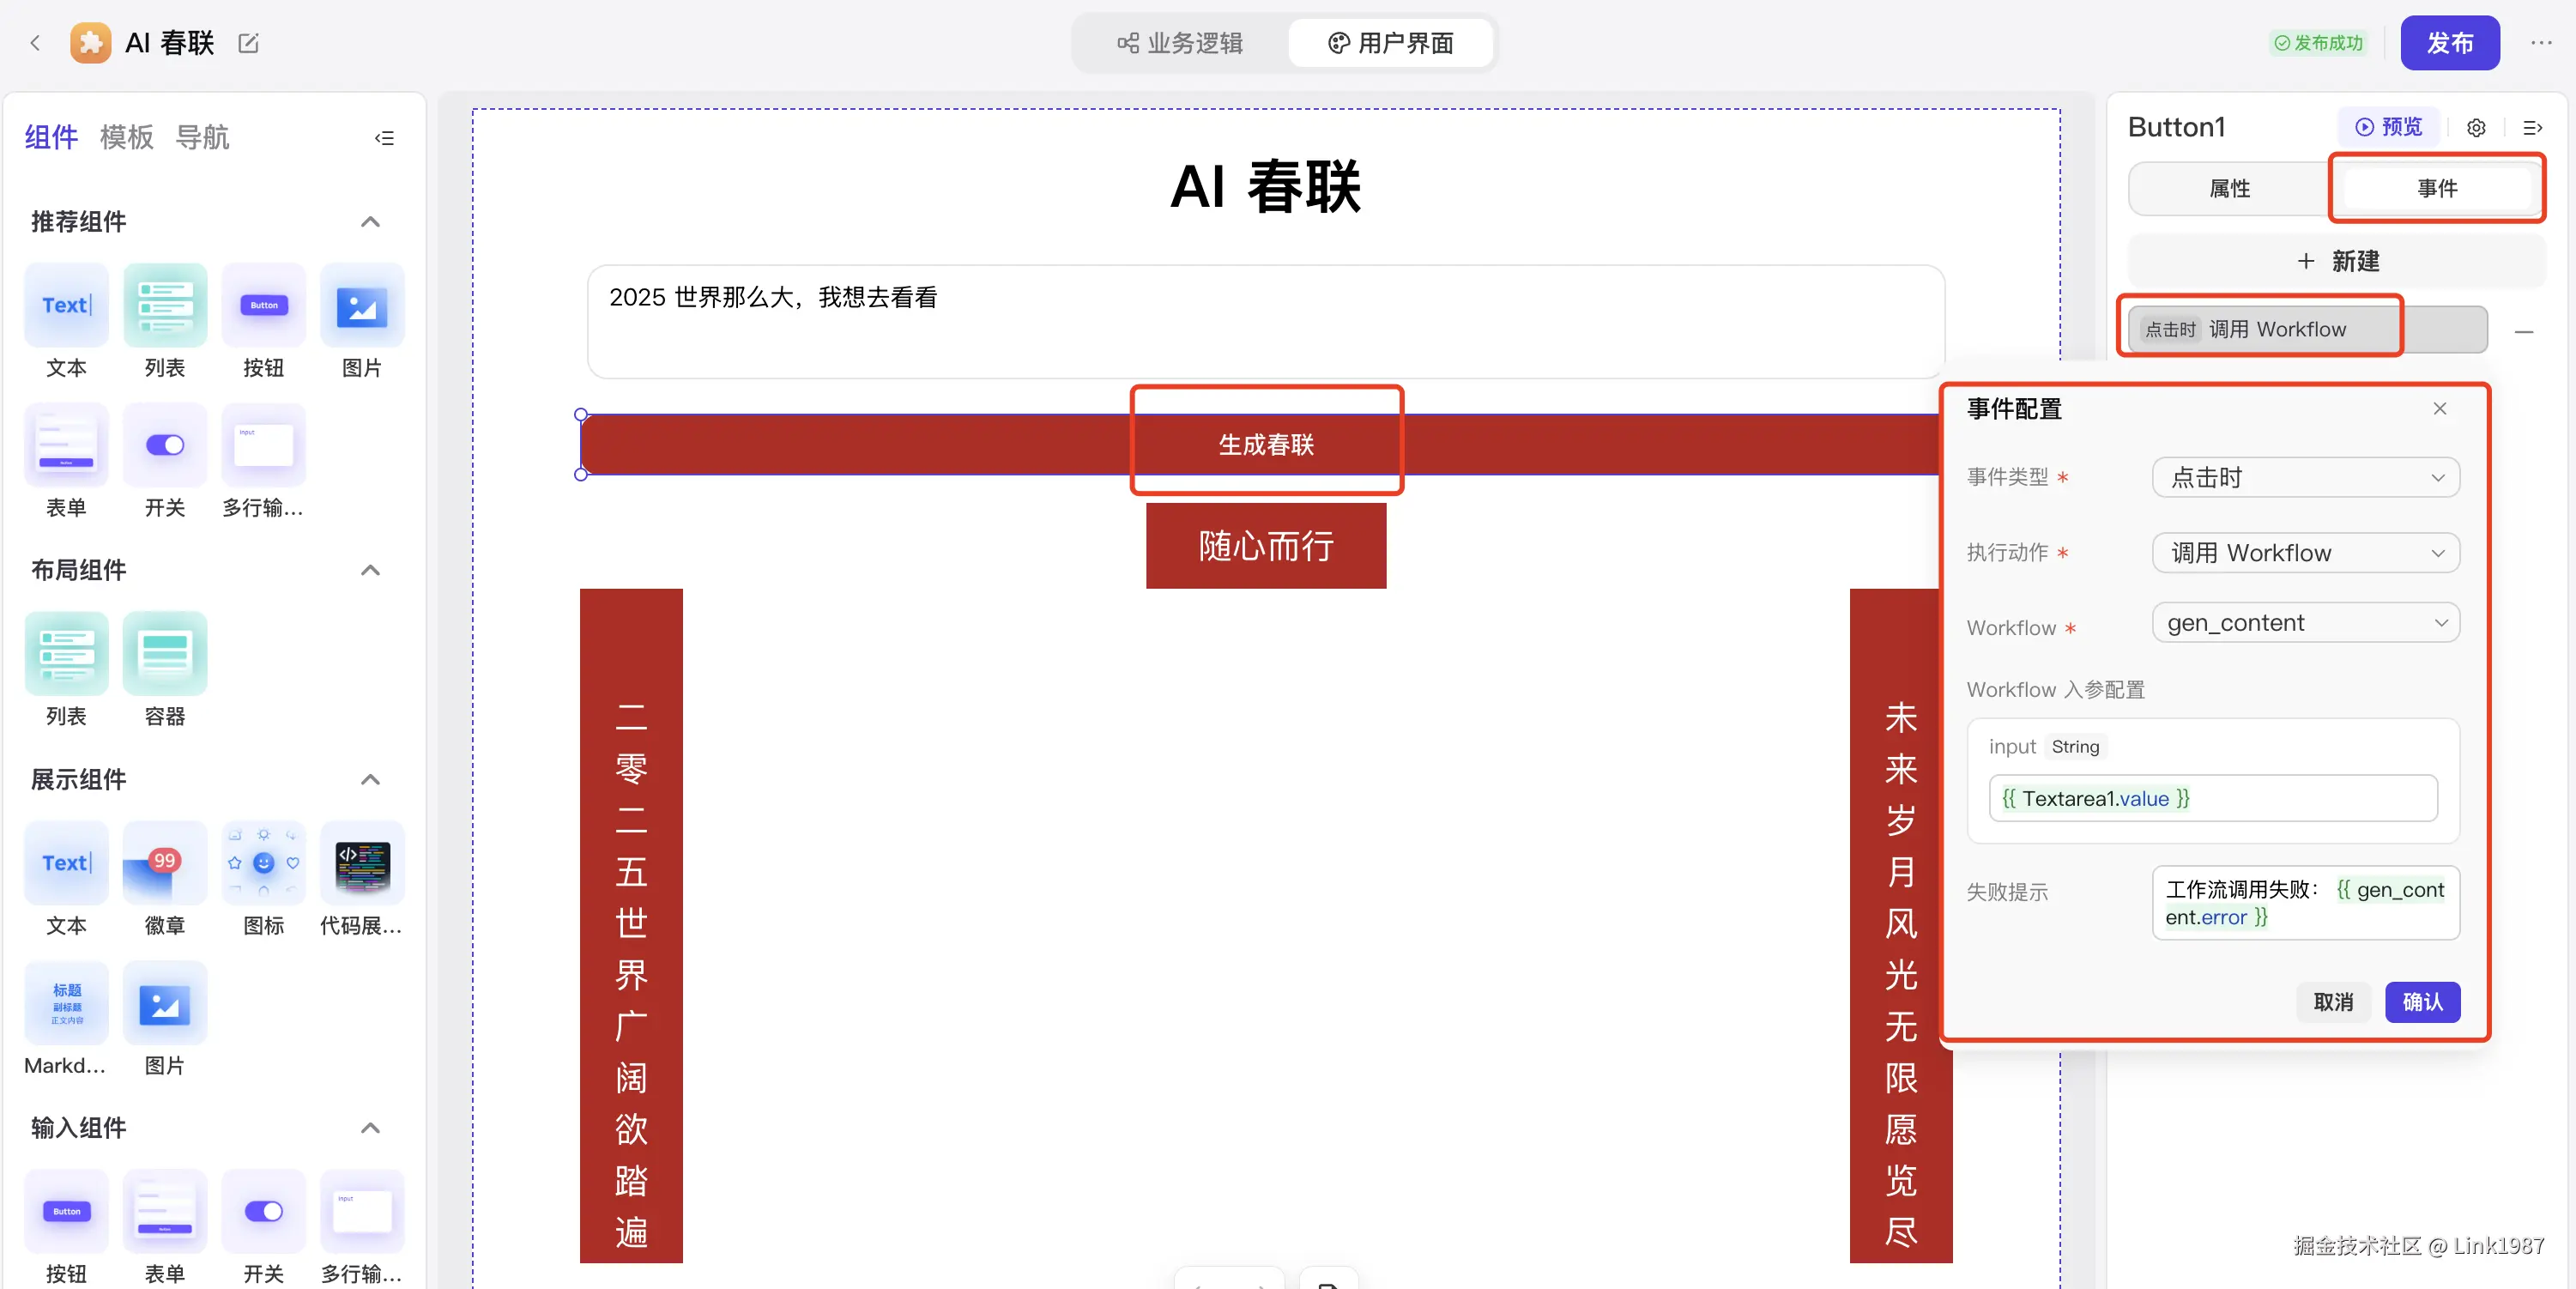The image size is (2576, 1289).
Task: Click the edit app name pencil icon
Action: pos(248,43)
